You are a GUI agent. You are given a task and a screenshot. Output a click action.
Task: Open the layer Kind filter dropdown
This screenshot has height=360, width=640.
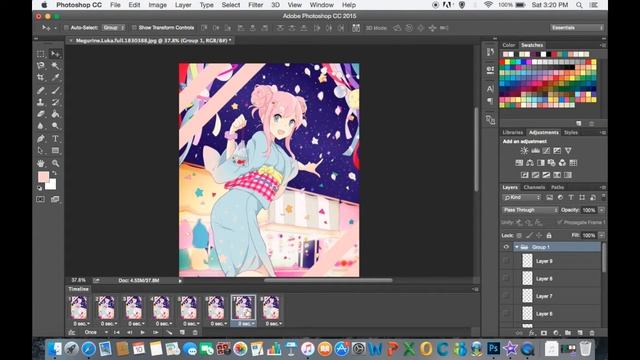tap(522, 198)
